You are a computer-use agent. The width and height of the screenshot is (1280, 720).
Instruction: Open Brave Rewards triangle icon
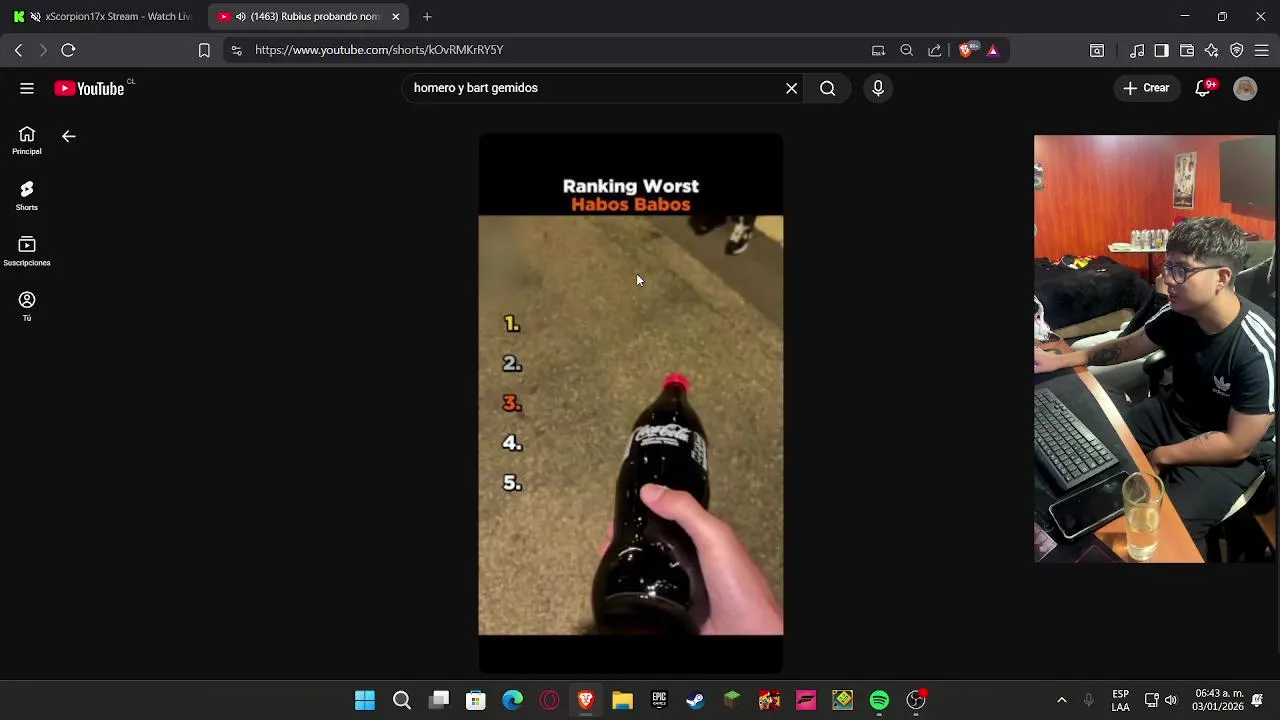coord(993,50)
